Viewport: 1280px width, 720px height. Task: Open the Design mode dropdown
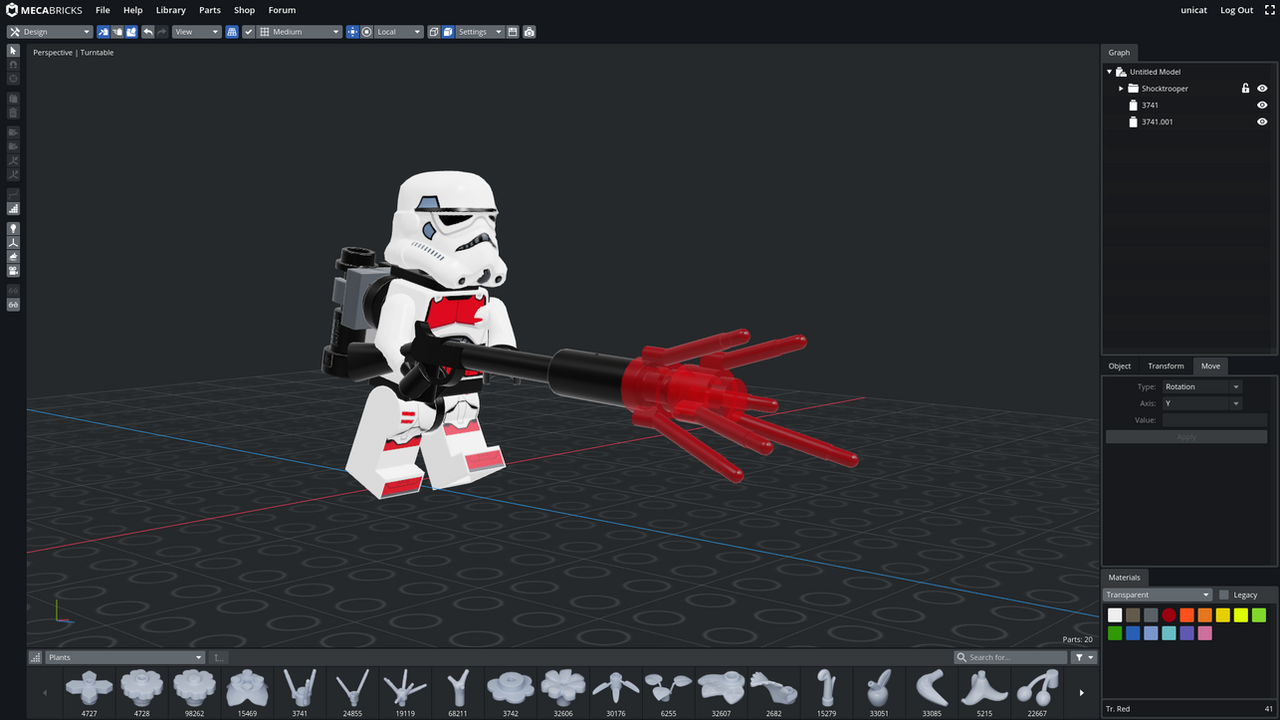[50, 32]
